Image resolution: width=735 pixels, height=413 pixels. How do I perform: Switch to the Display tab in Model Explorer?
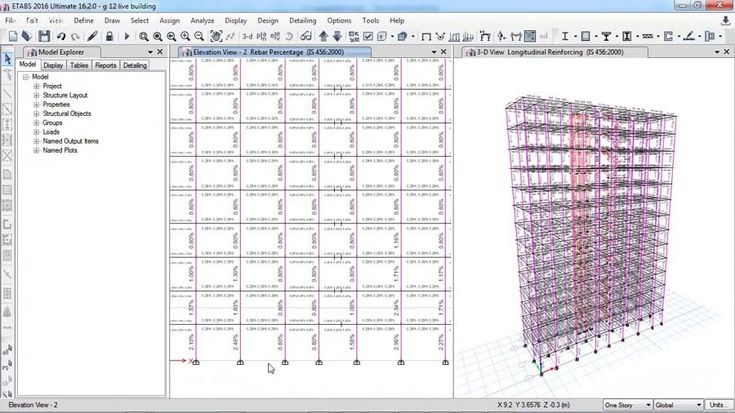click(53, 66)
